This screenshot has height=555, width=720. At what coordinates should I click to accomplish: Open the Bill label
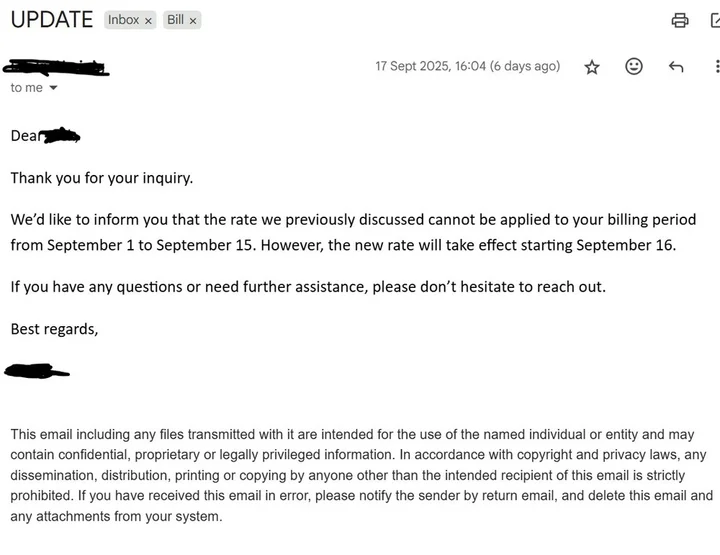click(175, 20)
